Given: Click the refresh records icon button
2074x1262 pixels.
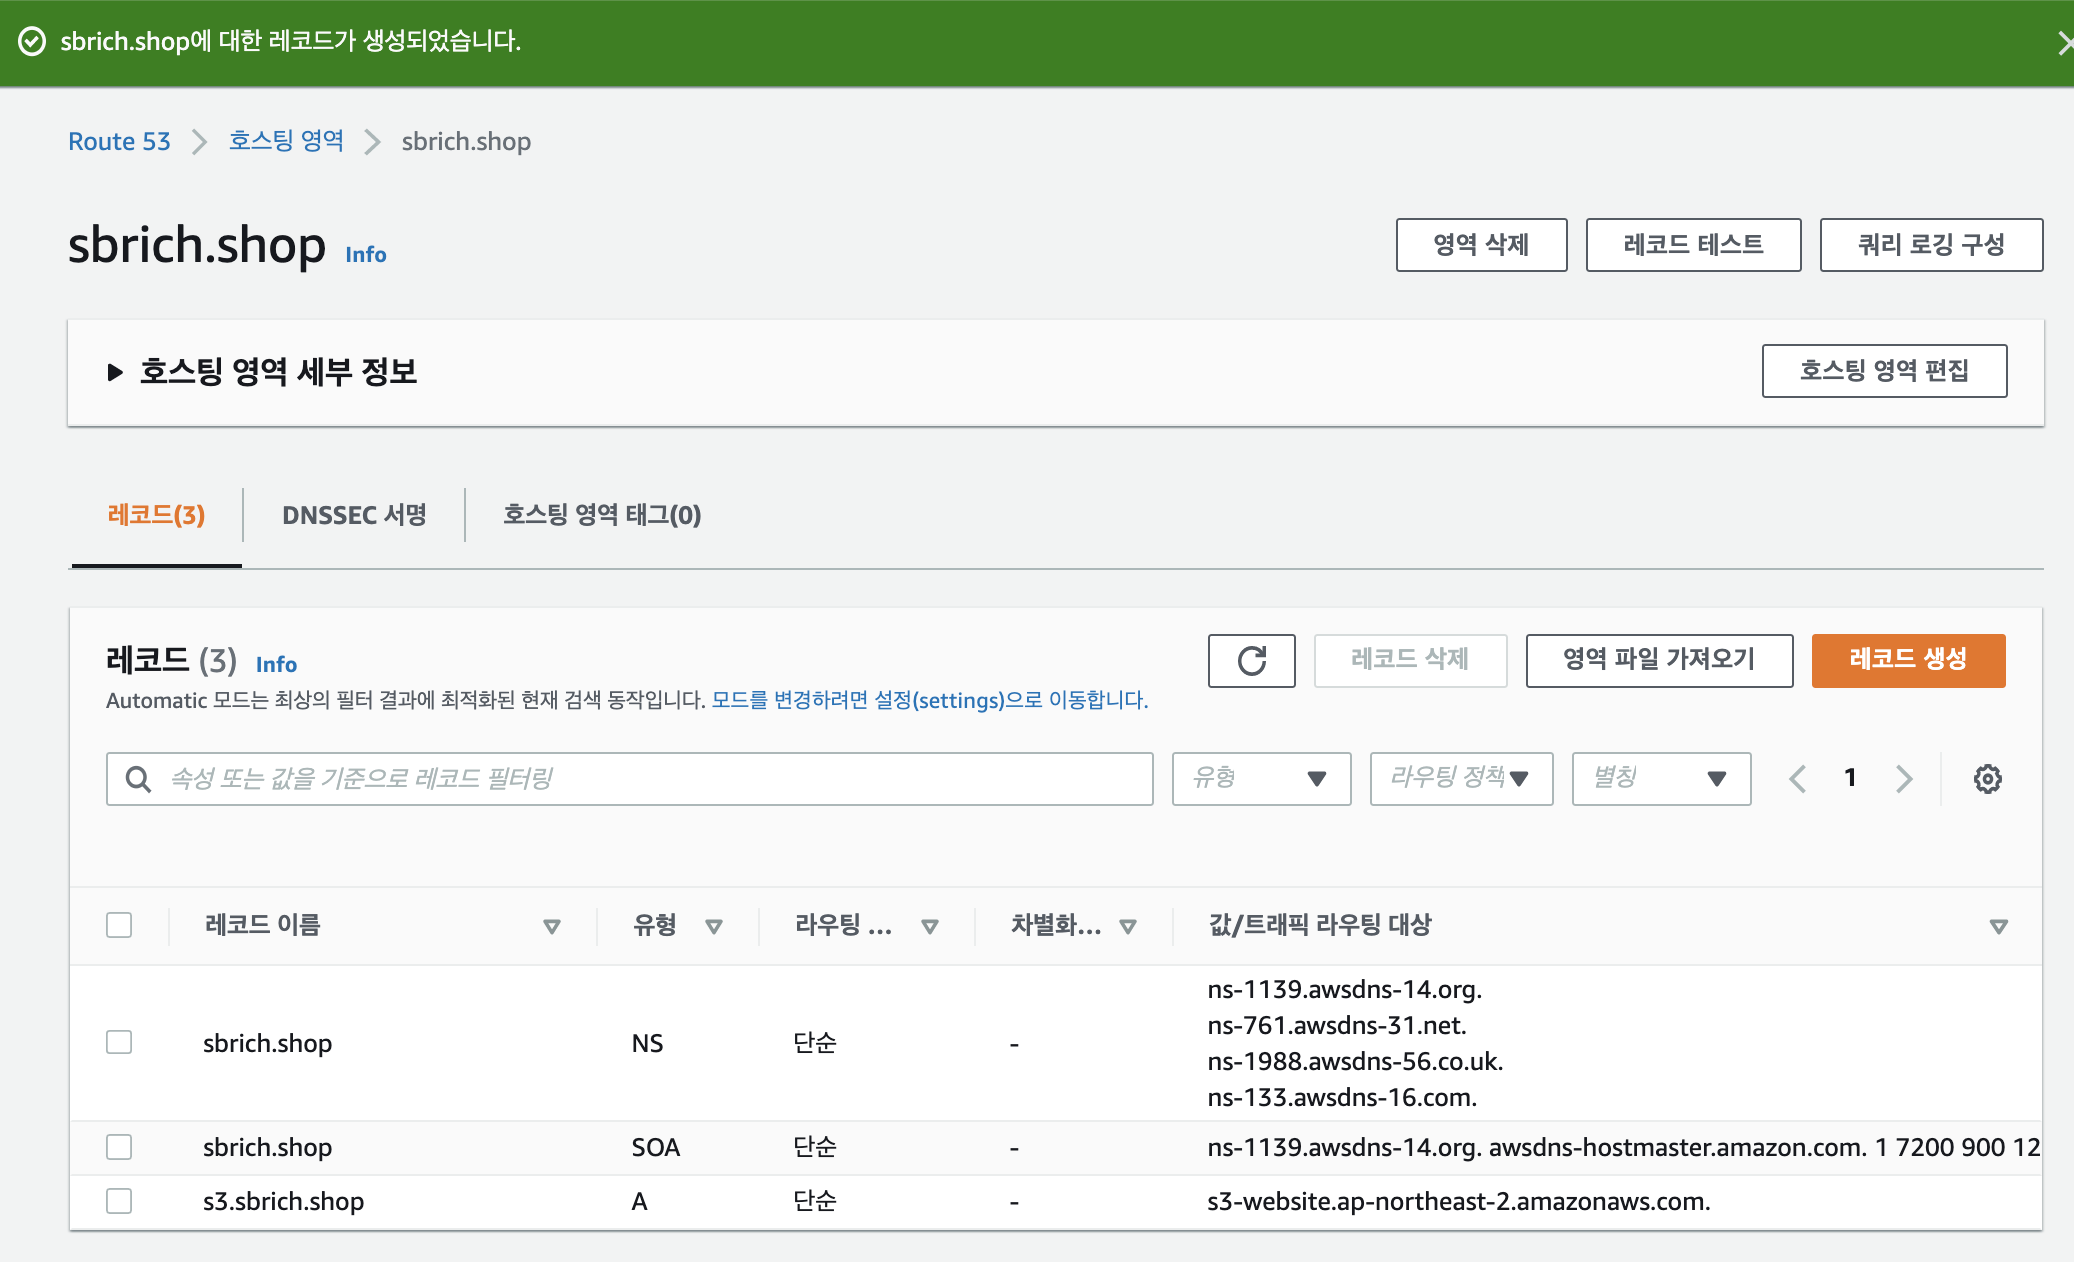Looking at the screenshot, I should point(1251,660).
